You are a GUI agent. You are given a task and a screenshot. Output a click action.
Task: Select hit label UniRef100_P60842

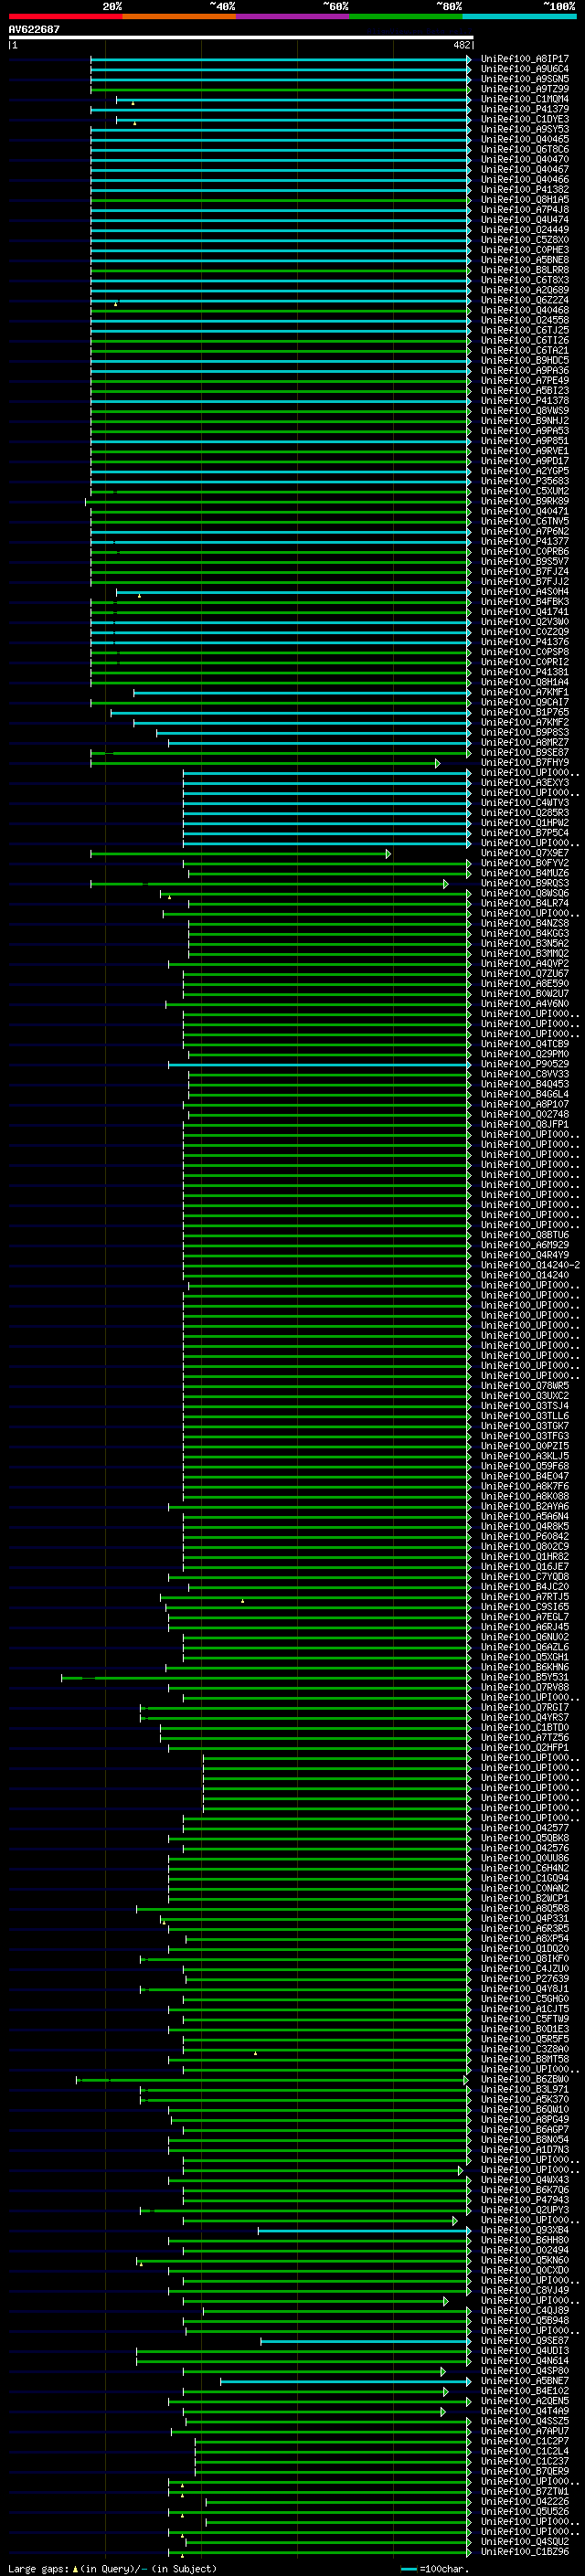click(x=525, y=1537)
